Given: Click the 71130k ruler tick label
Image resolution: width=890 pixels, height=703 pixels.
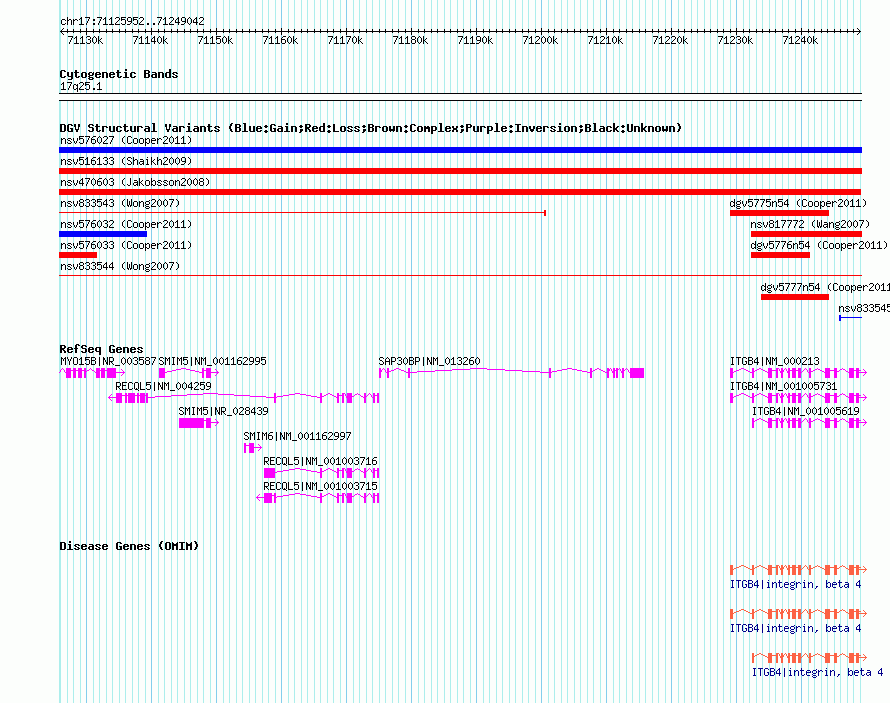Looking at the screenshot, I should coord(85,40).
